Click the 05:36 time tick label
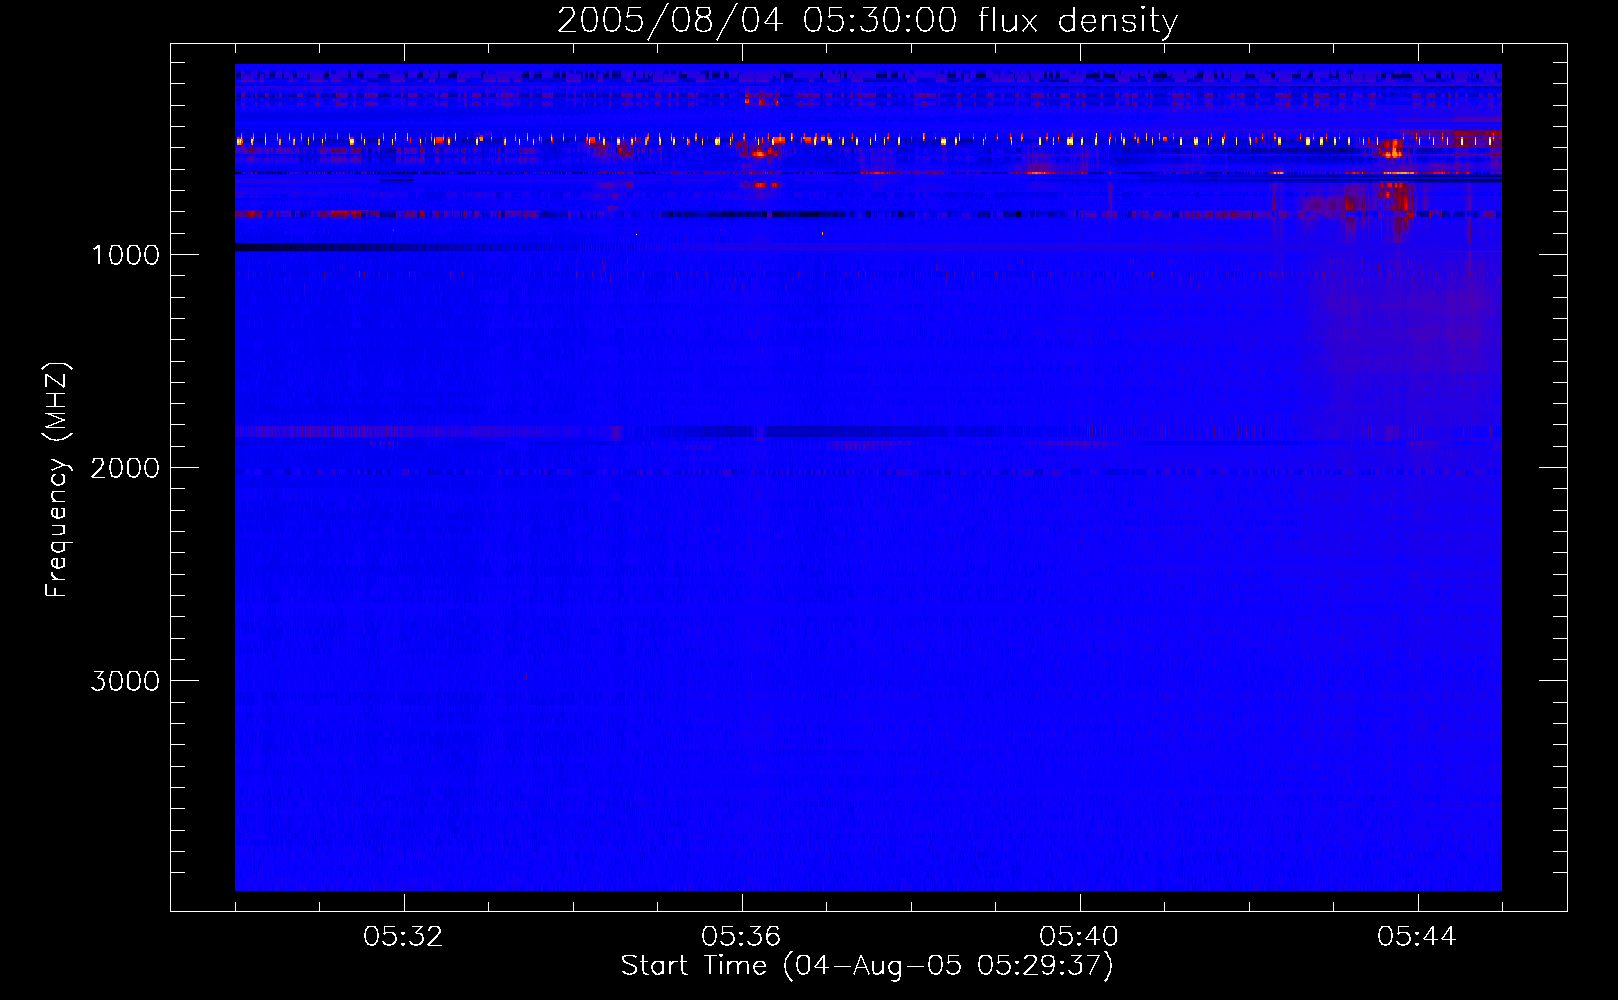The image size is (1618, 1000). (741, 937)
